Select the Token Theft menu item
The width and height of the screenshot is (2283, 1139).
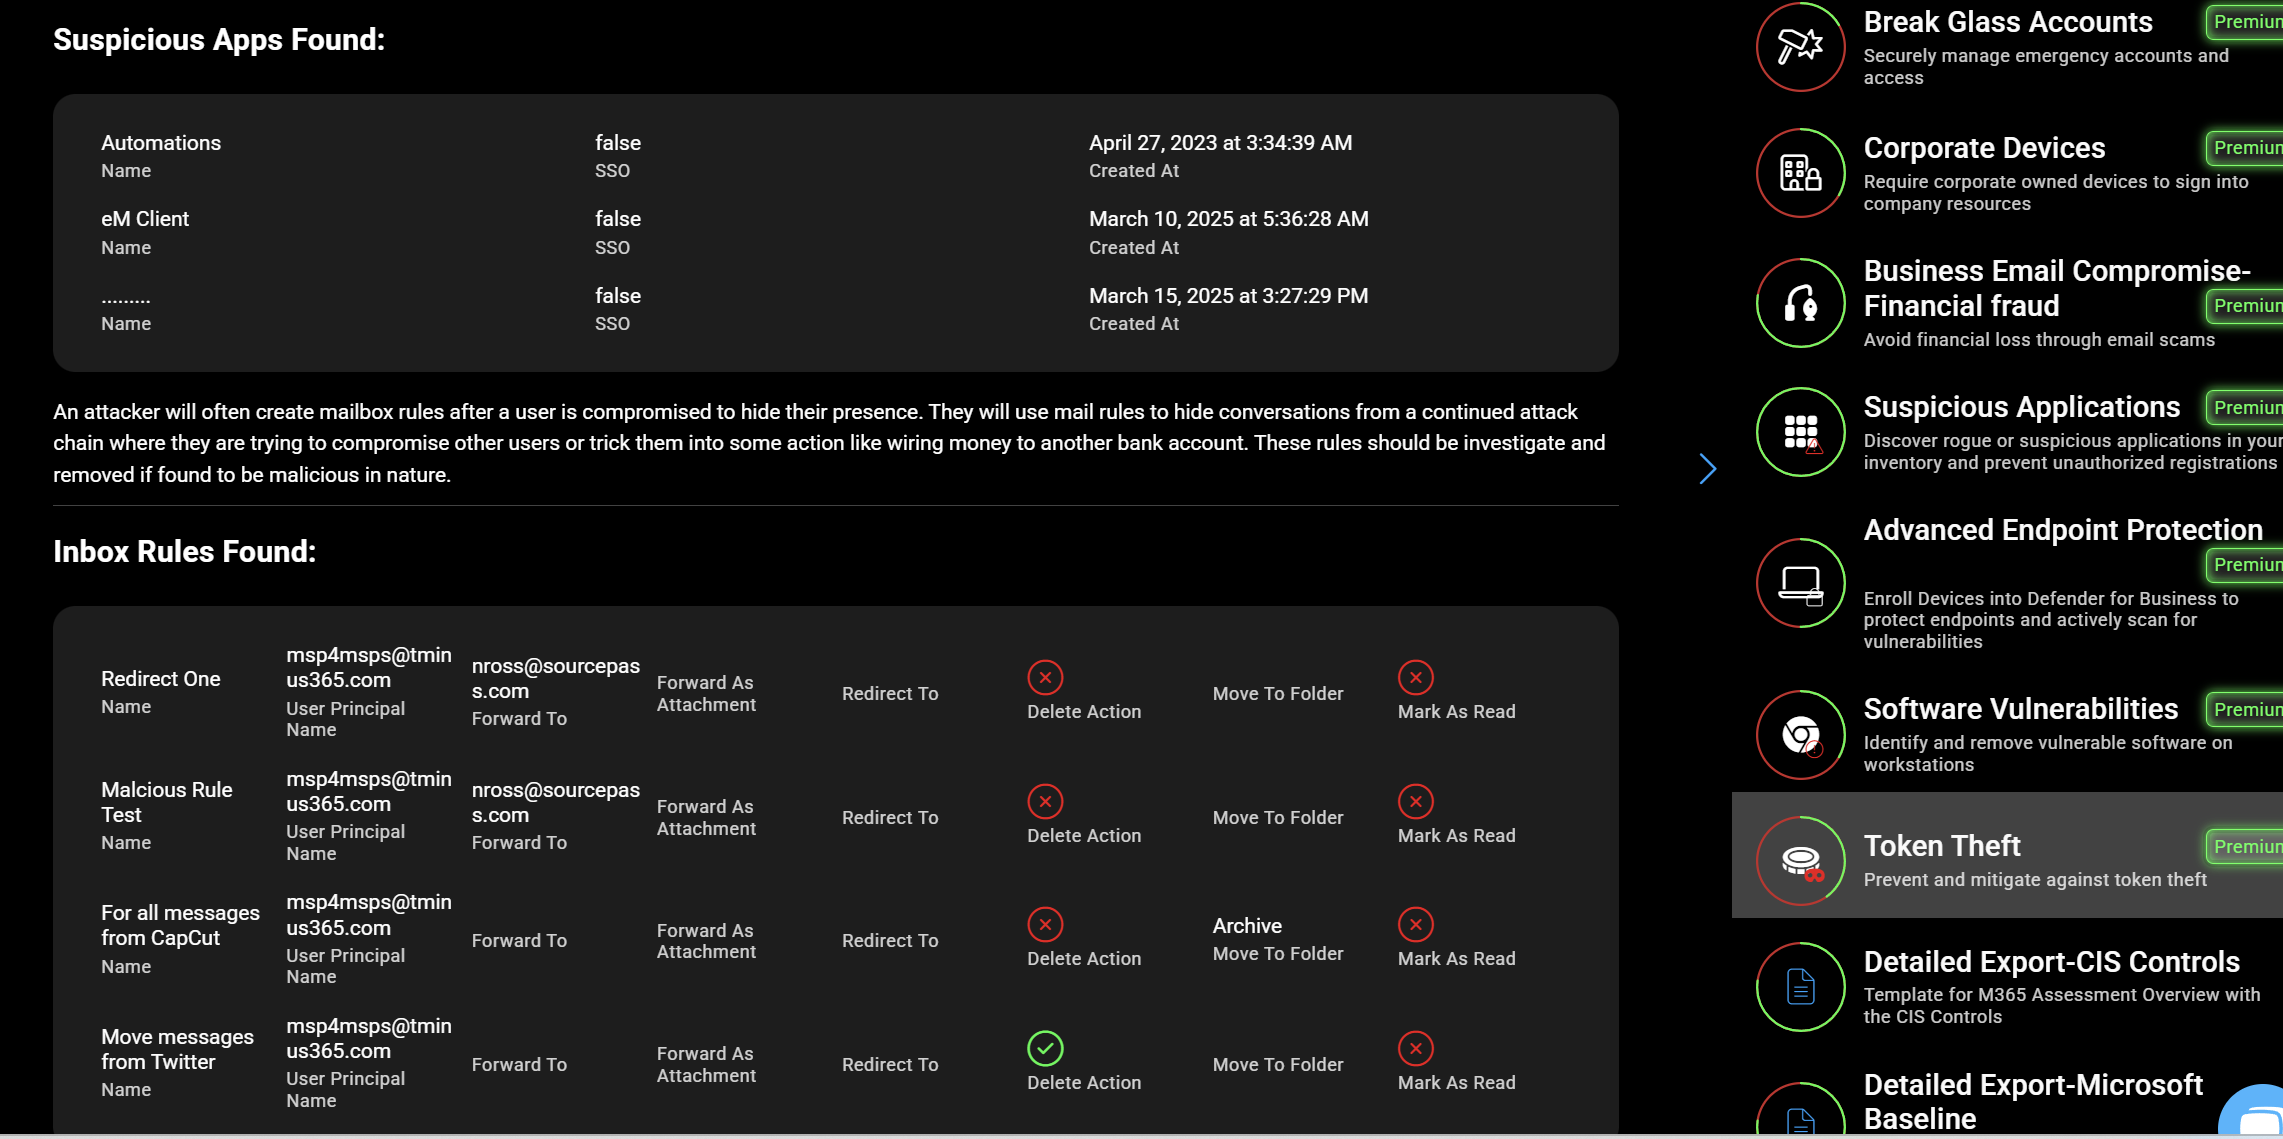pyautogui.click(x=2007, y=855)
